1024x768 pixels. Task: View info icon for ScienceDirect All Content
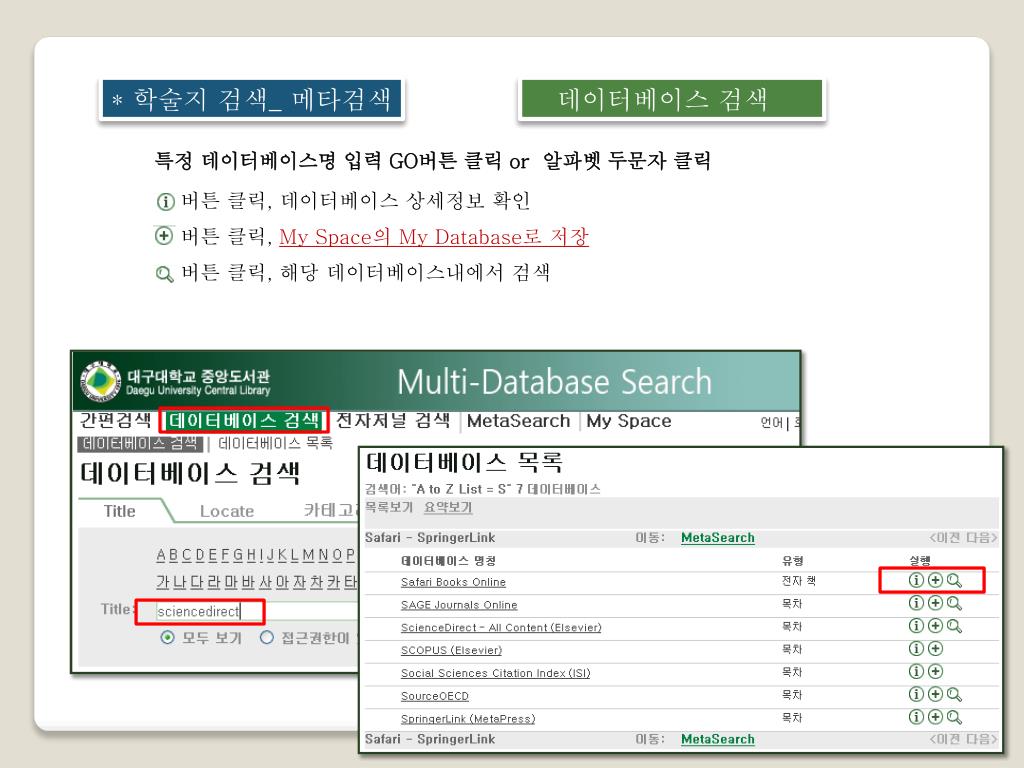click(x=916, y=626)
